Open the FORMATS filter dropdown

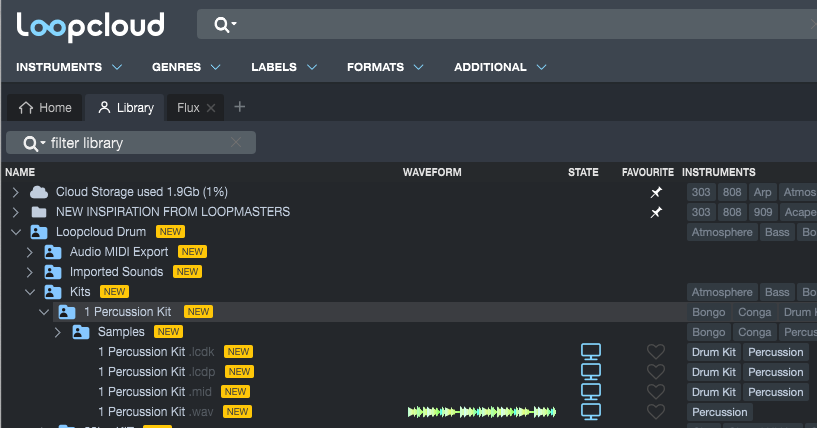tap(385, 67)
